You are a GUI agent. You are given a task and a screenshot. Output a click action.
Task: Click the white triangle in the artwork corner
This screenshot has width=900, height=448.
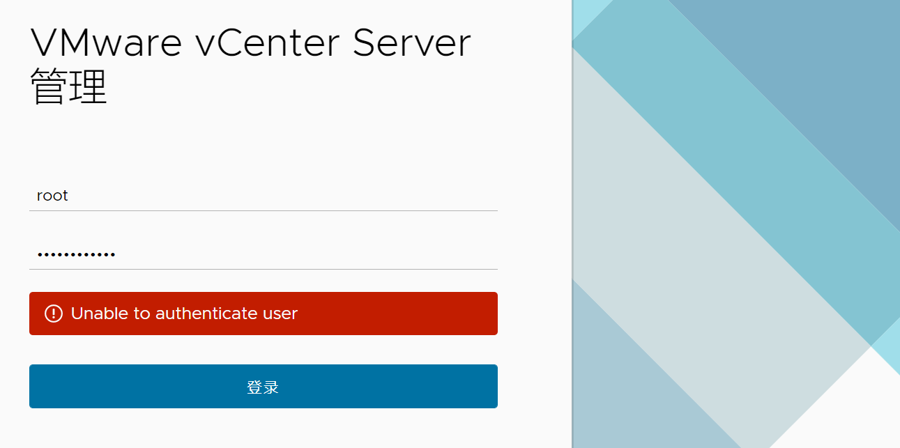pos(850,410)
